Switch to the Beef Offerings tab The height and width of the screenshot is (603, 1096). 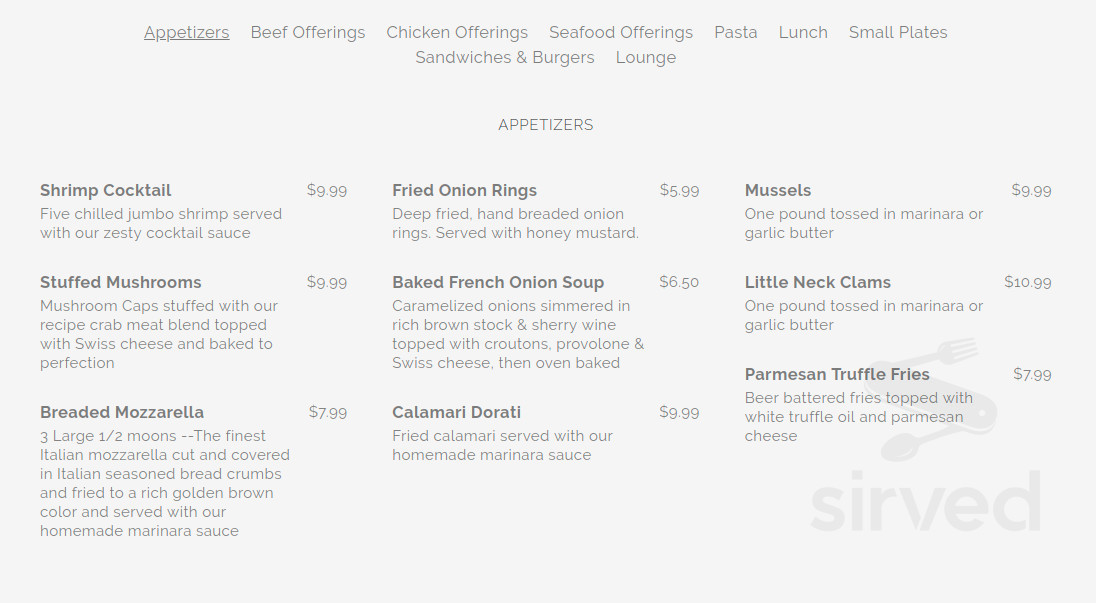(x=308, y=32)
